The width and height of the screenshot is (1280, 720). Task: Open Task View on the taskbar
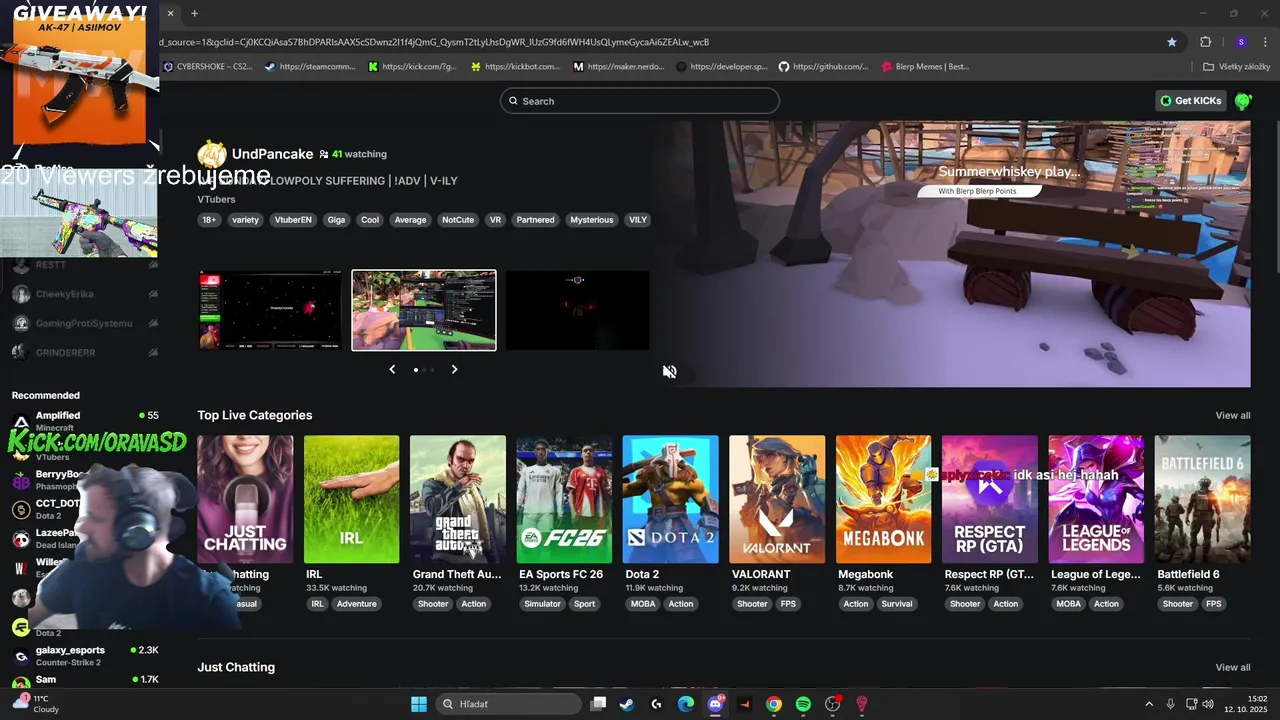(x=598, y=704)
